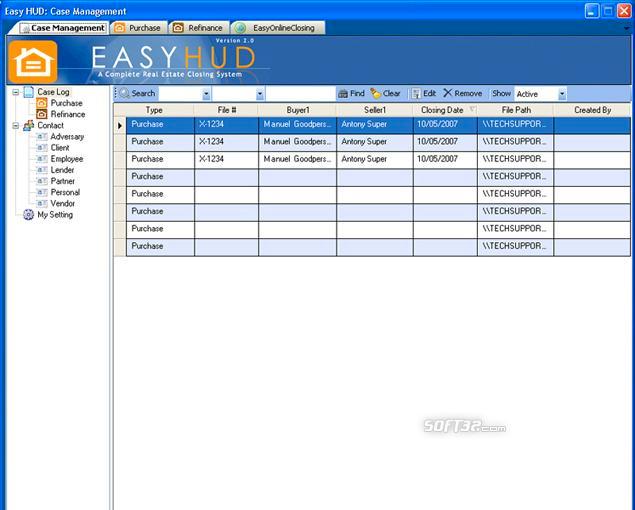
Task: Click the Case Log document icon
Action: (29, 92)
